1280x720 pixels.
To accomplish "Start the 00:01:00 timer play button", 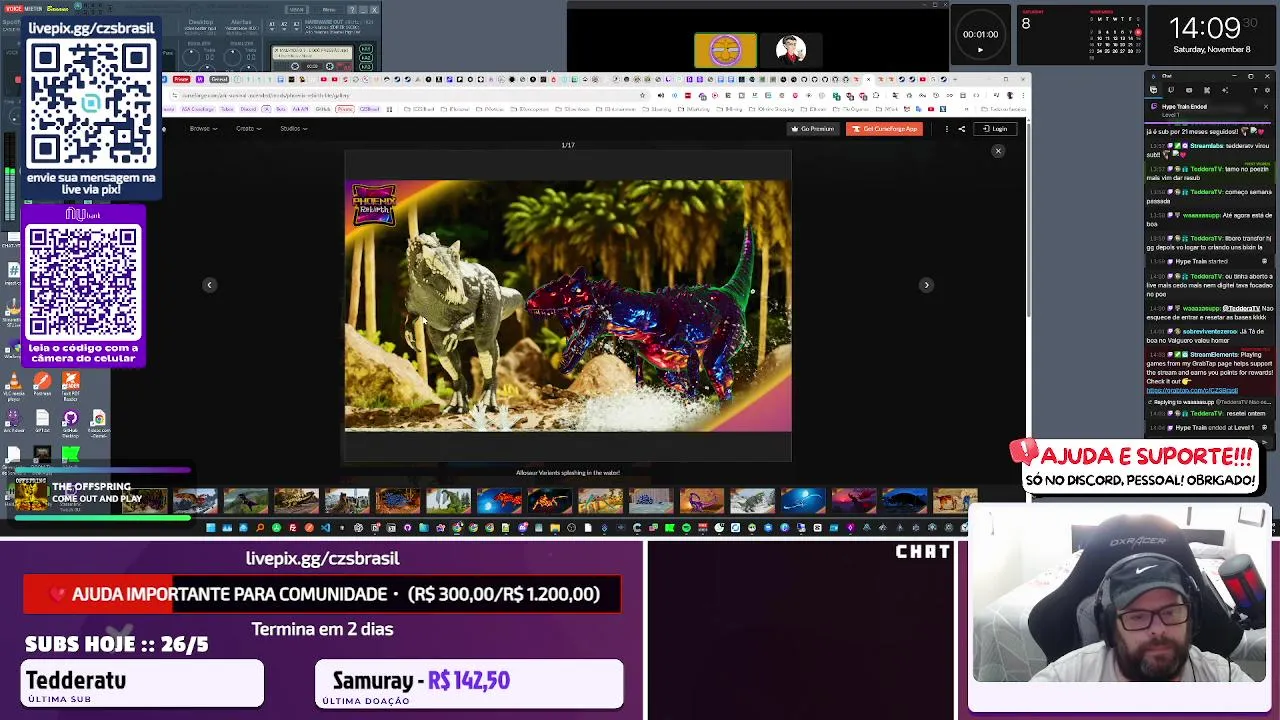I will pos(980,49).
